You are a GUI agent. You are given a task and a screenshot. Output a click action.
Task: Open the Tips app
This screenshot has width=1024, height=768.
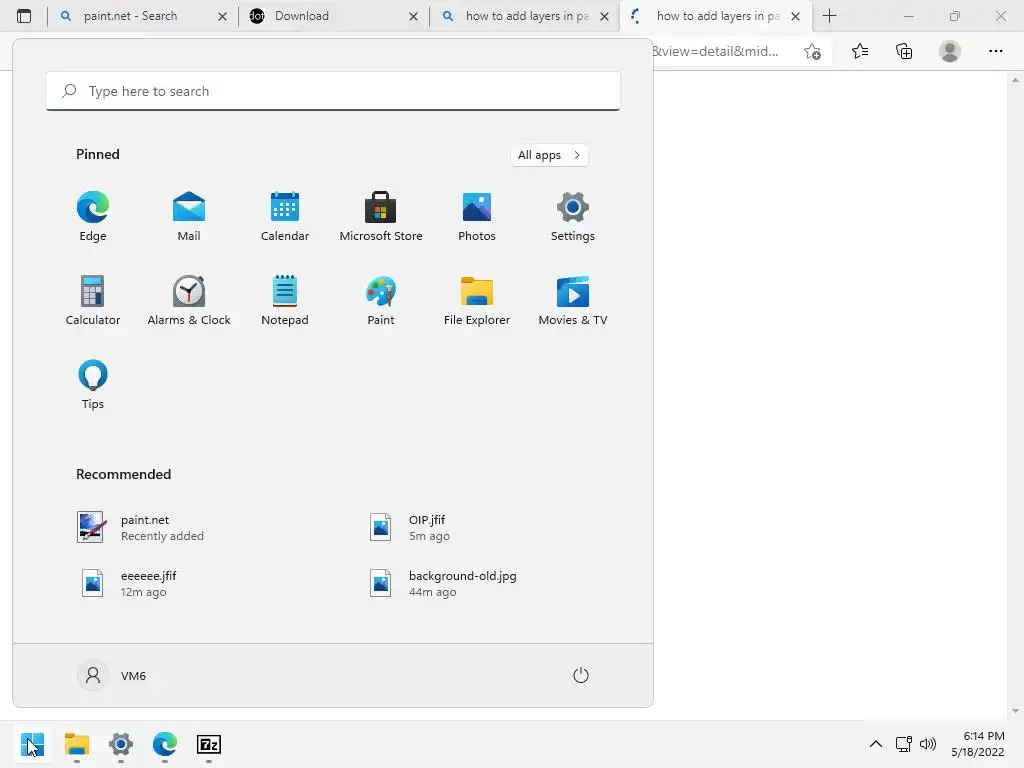pos(93,385)
